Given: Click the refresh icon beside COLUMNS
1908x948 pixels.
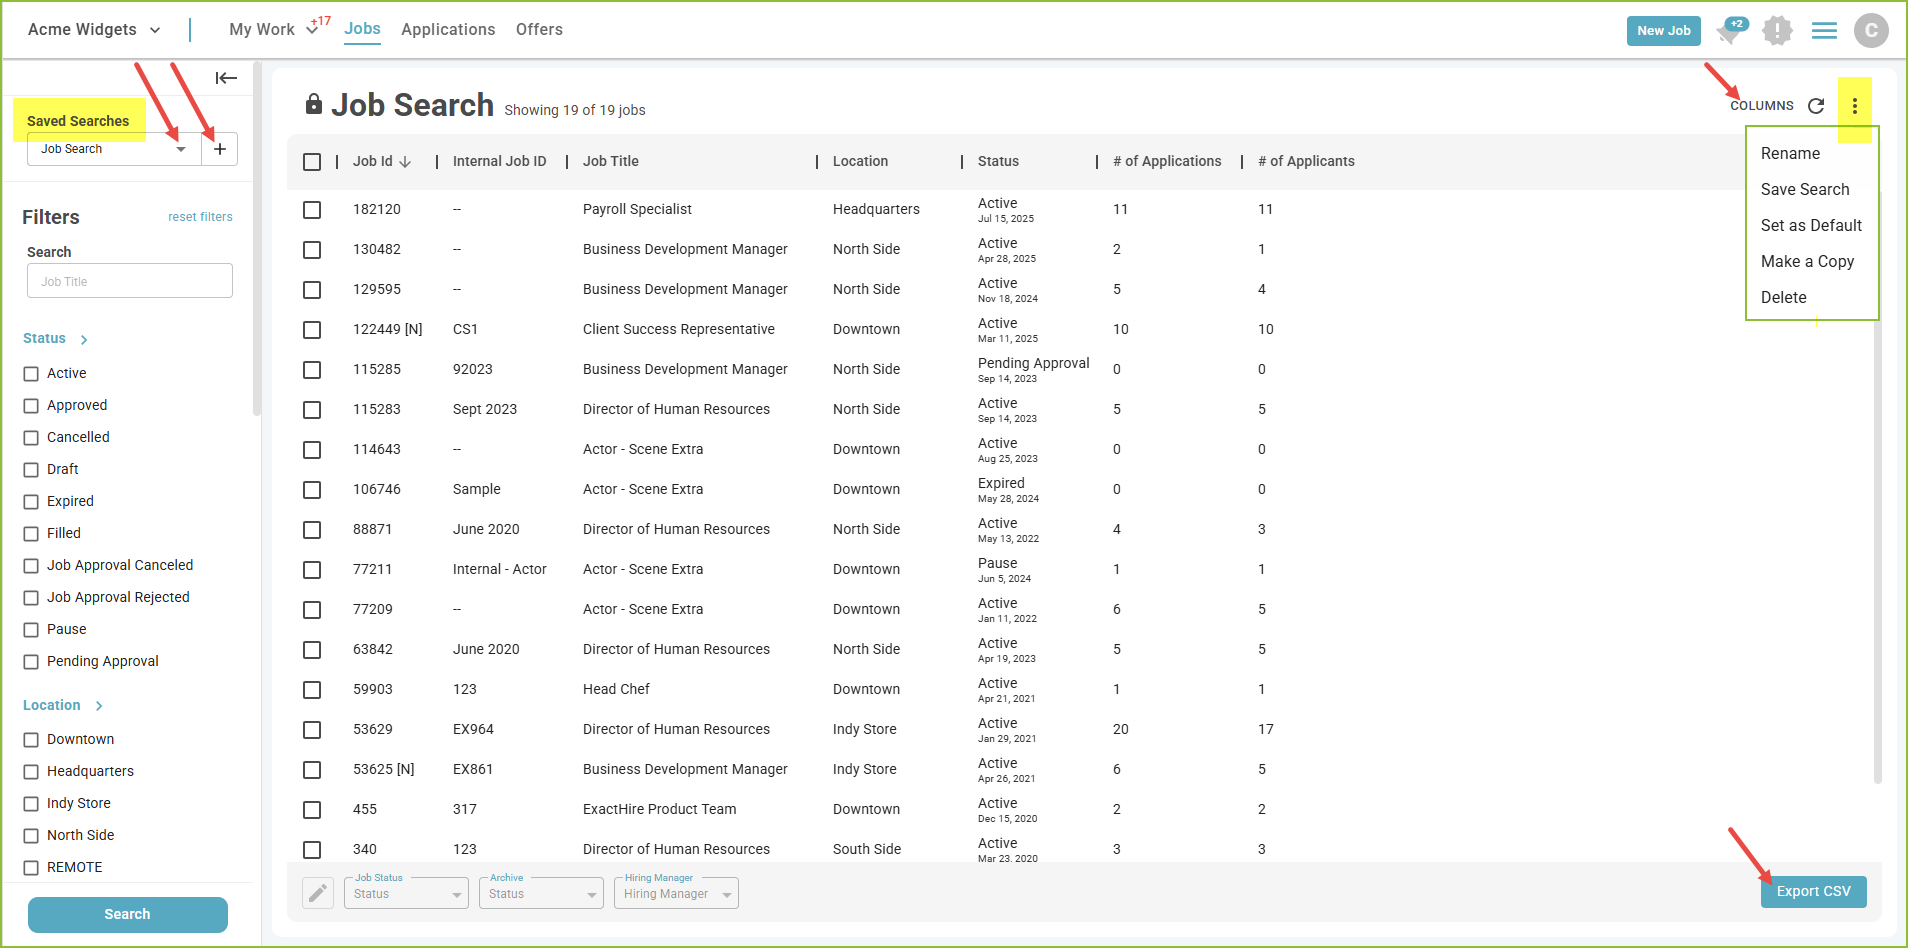Looking at the screenshot, I should [1816, 106].
